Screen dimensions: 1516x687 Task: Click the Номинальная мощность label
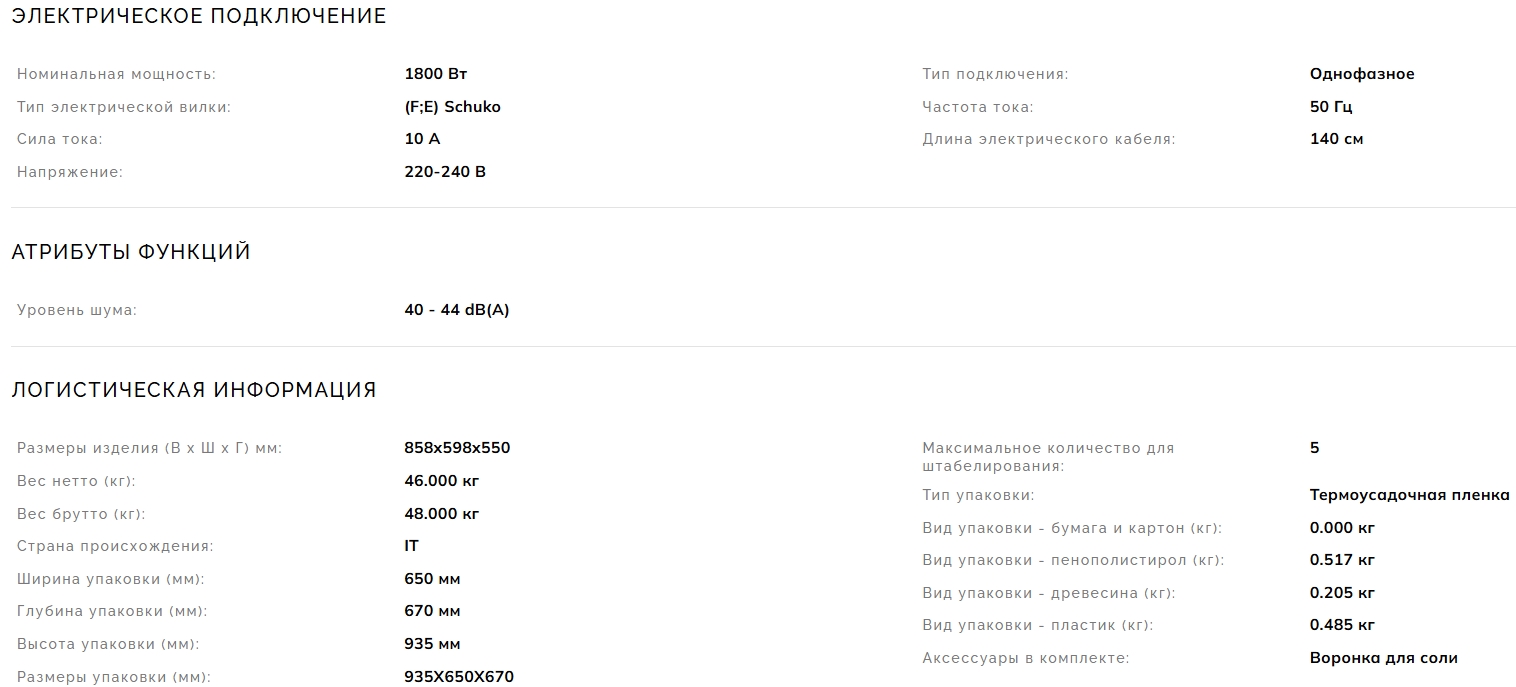coord(116,74)
